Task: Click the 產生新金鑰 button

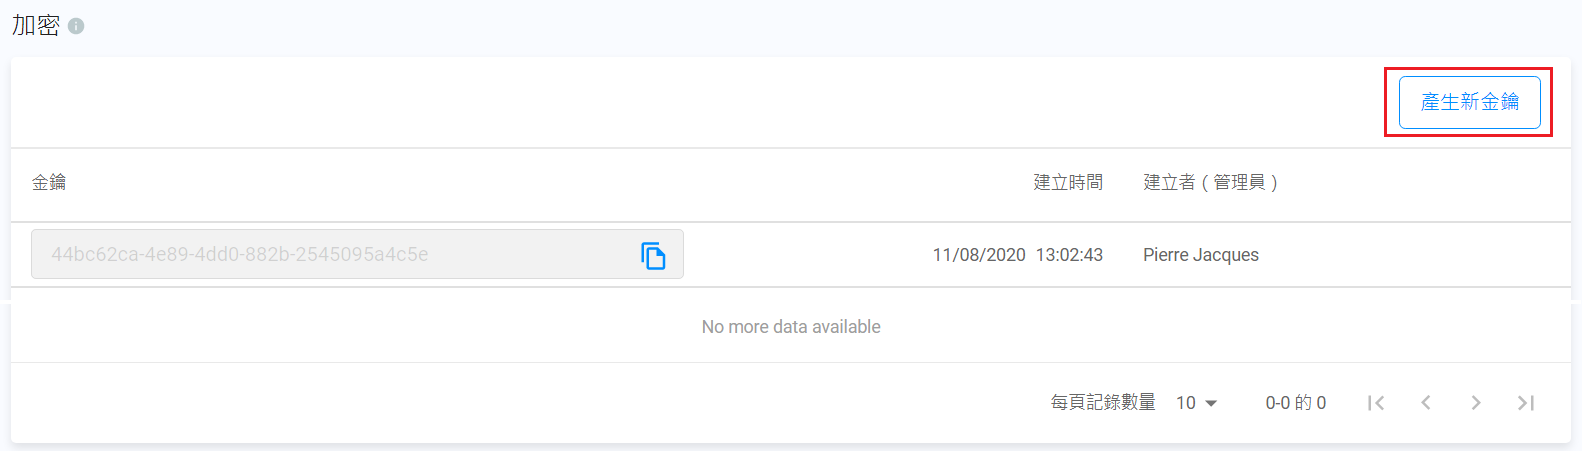Action: click(x=1469, y=102)
